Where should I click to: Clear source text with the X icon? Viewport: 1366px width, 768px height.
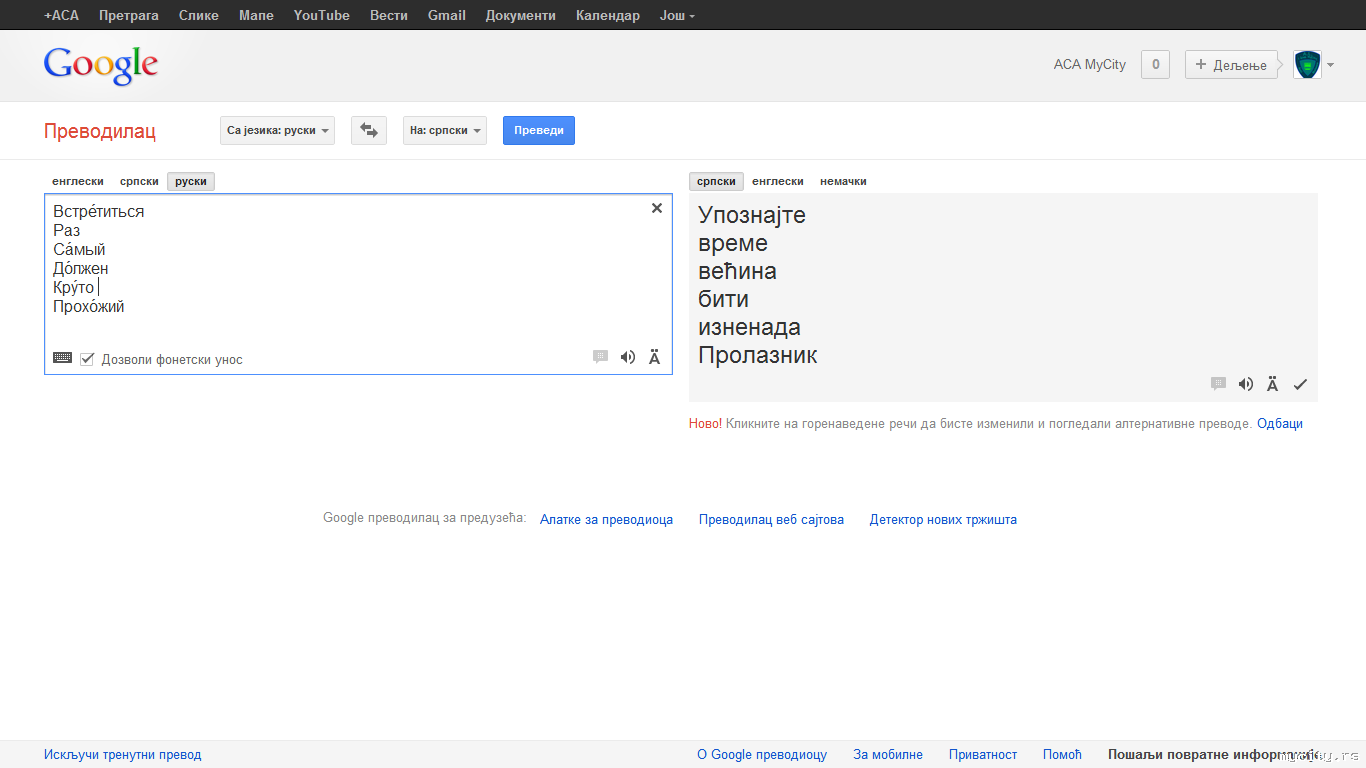[657, 208]
